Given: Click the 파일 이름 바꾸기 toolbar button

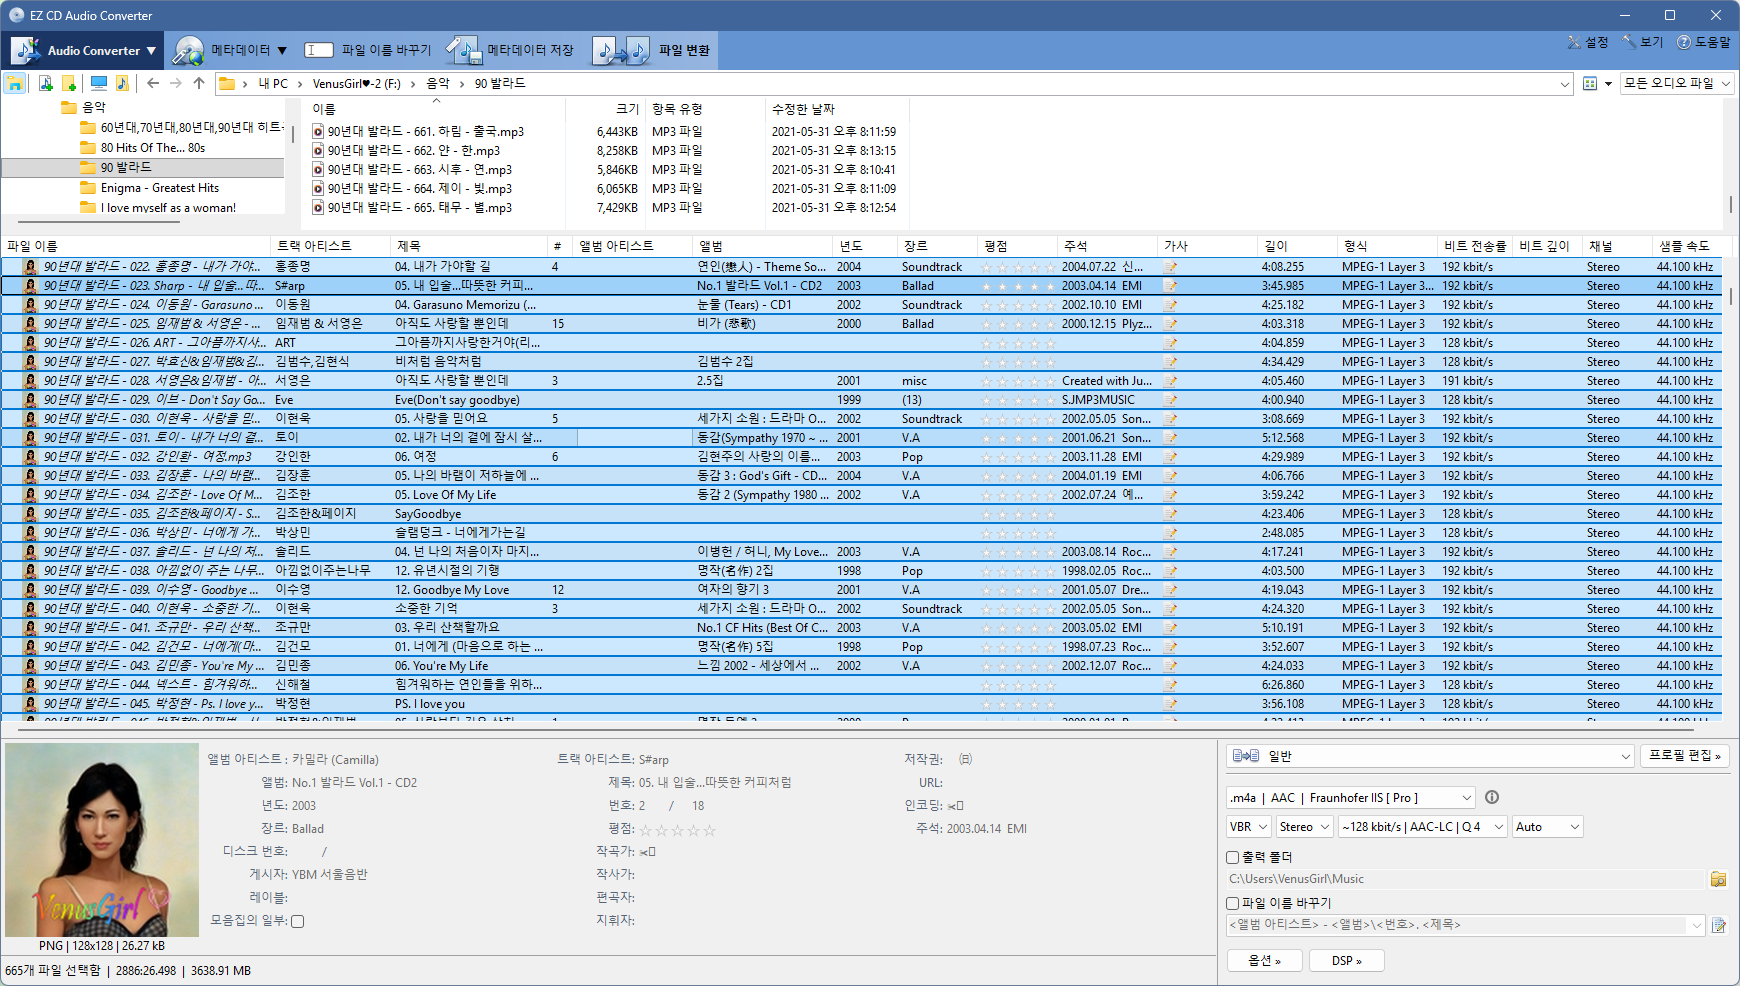Looking at the screenshot, I should point(368,50).
